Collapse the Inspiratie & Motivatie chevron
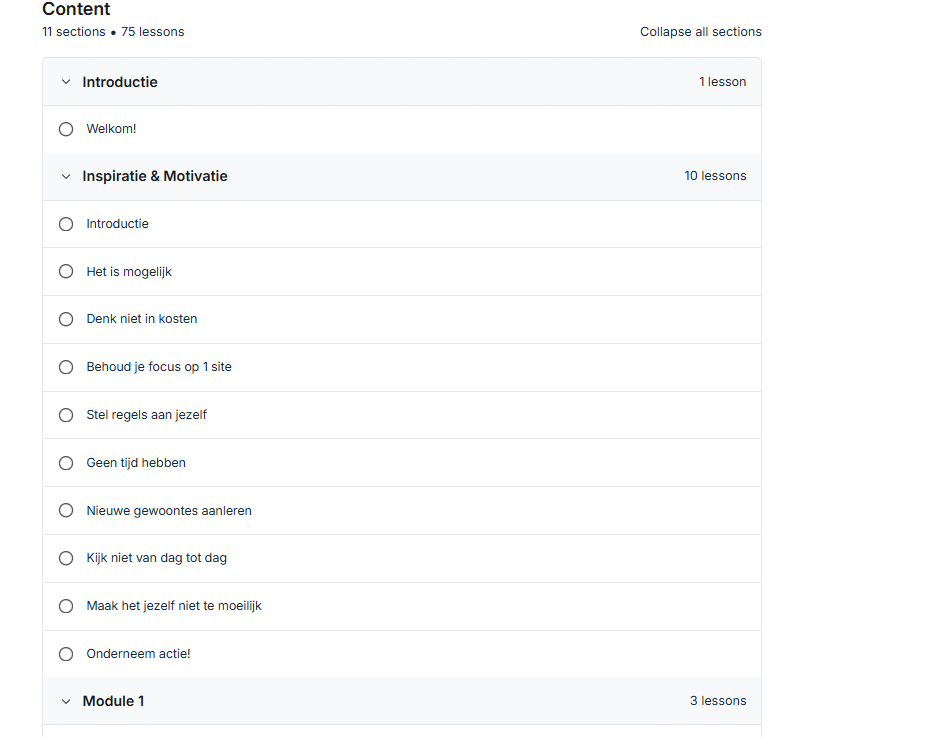This screenshot has height=737, width=935. 66,176
